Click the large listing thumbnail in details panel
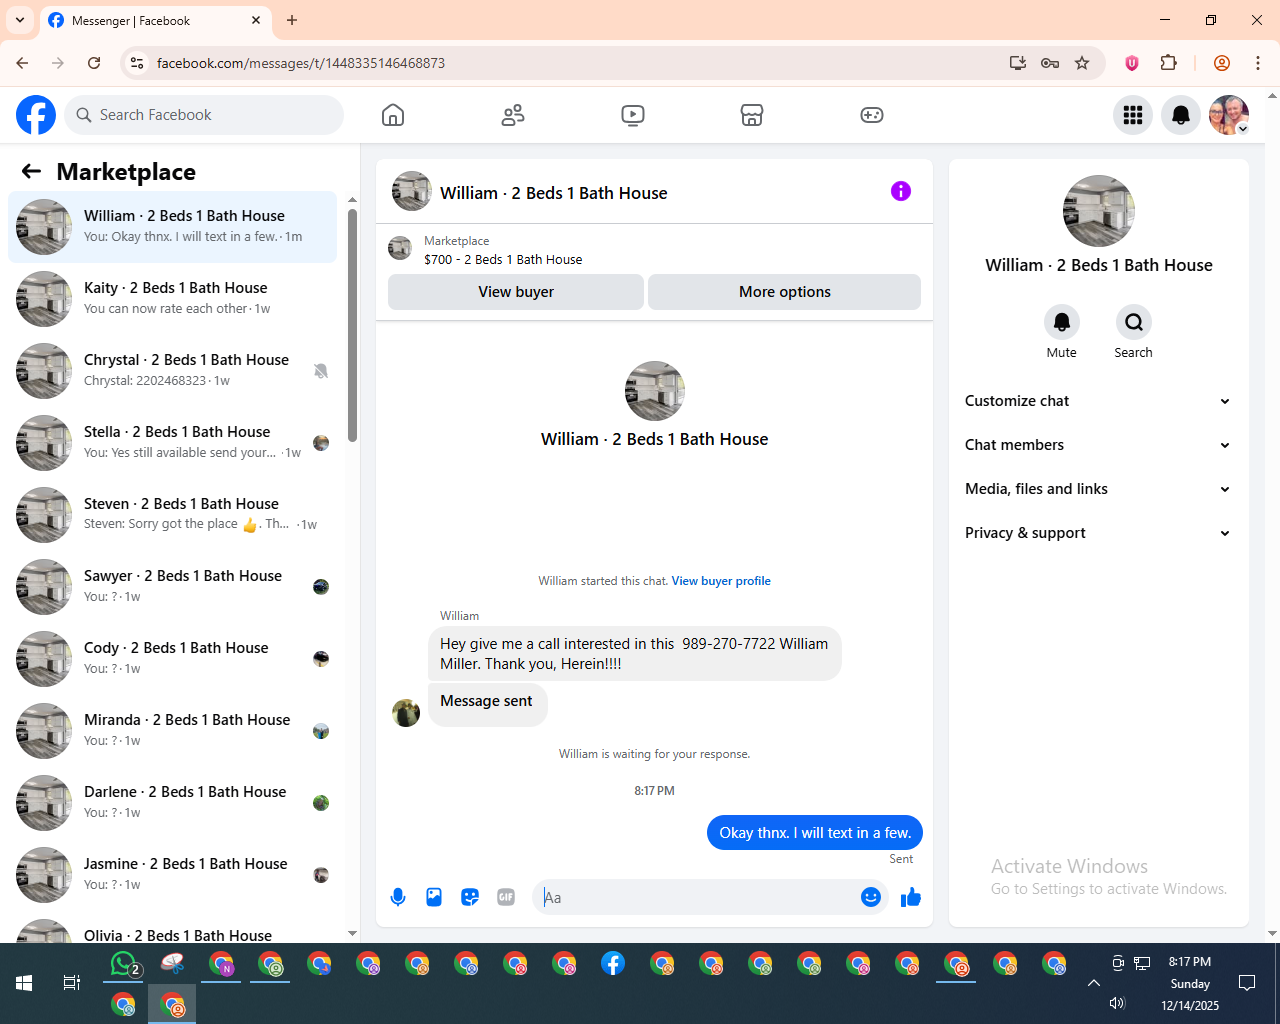This screenshot has height=1024, width=1280. tap(1099, 211)
